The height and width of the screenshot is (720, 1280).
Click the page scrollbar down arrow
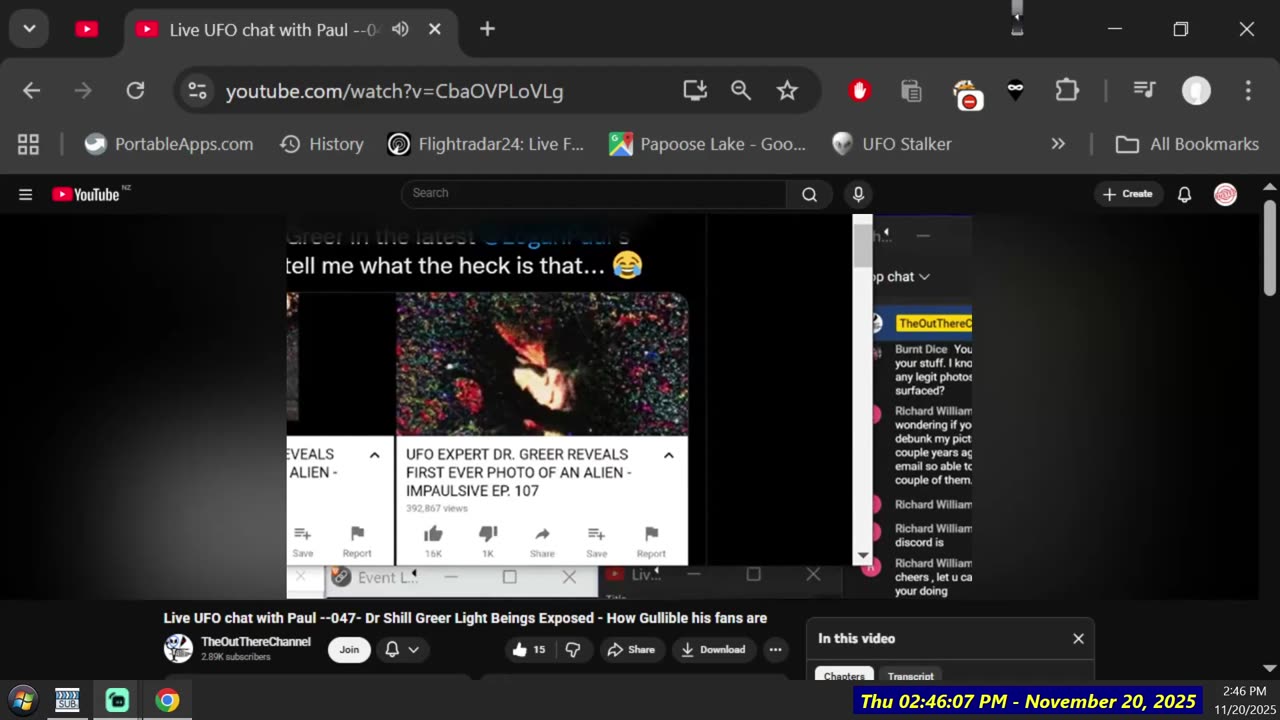[1270, 668]
